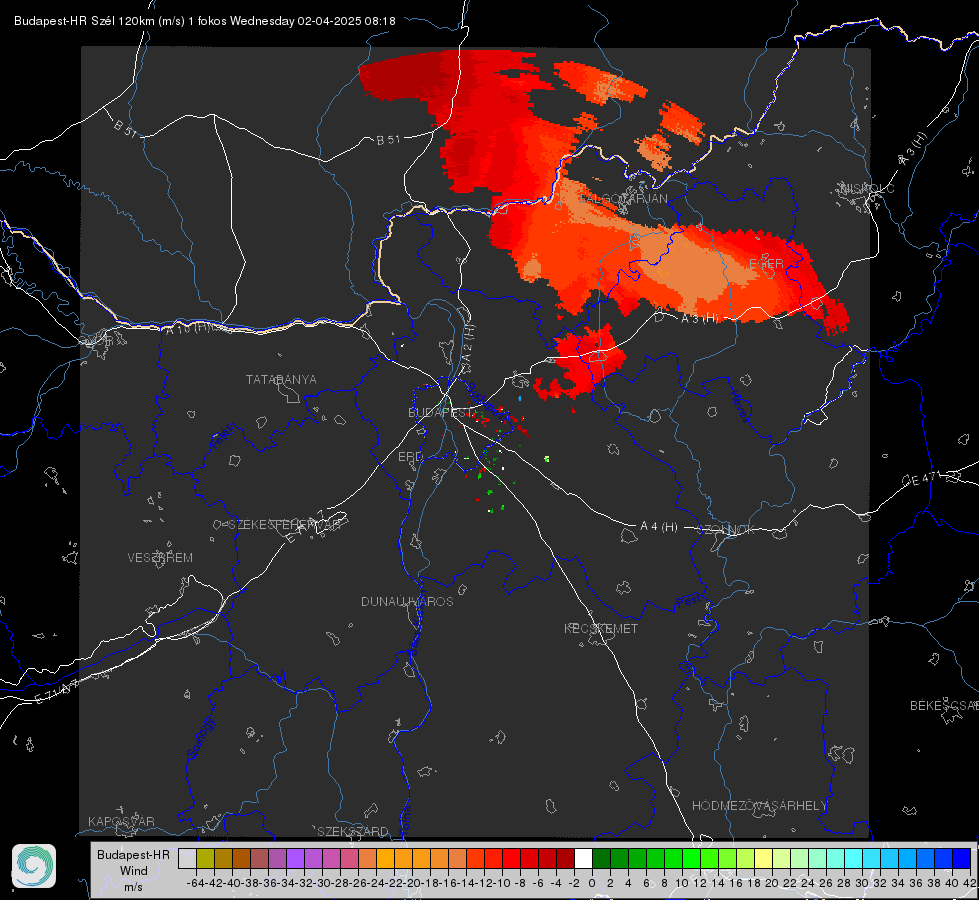Select the 'B 51' label near the dark red echo
This screenshot has height=900, width=979.
[x=388, y=140]
